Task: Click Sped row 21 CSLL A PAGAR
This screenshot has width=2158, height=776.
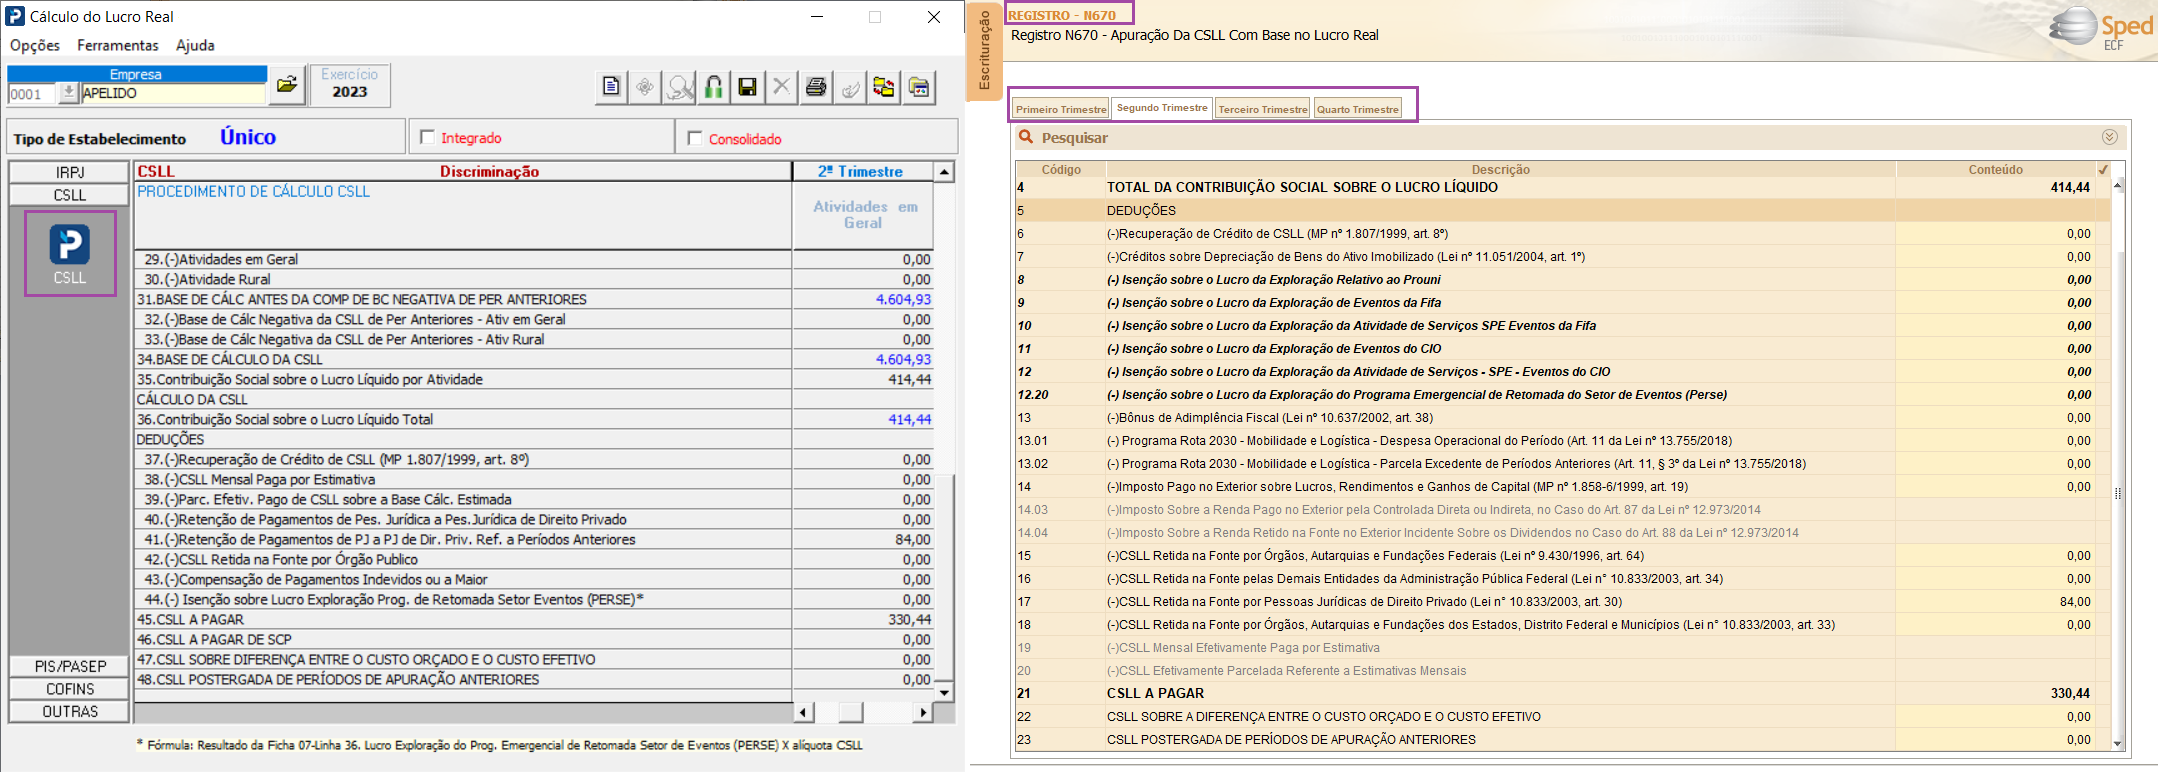Action: (x=1563, y=693)
